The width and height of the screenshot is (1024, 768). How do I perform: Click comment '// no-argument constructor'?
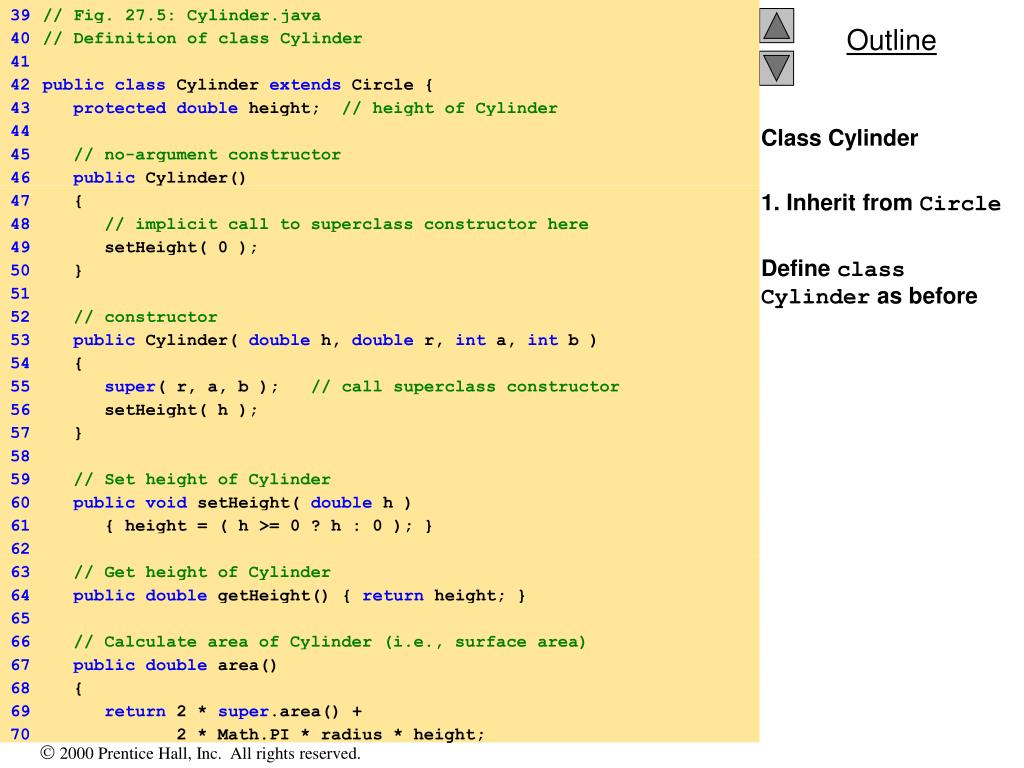click(x=207, y=155)
